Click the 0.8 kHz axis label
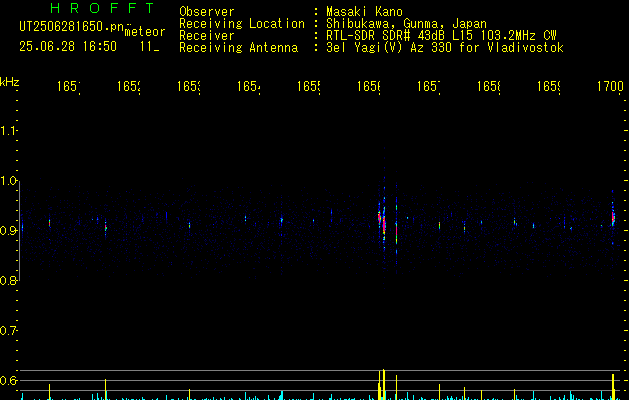 coord(8,280)
